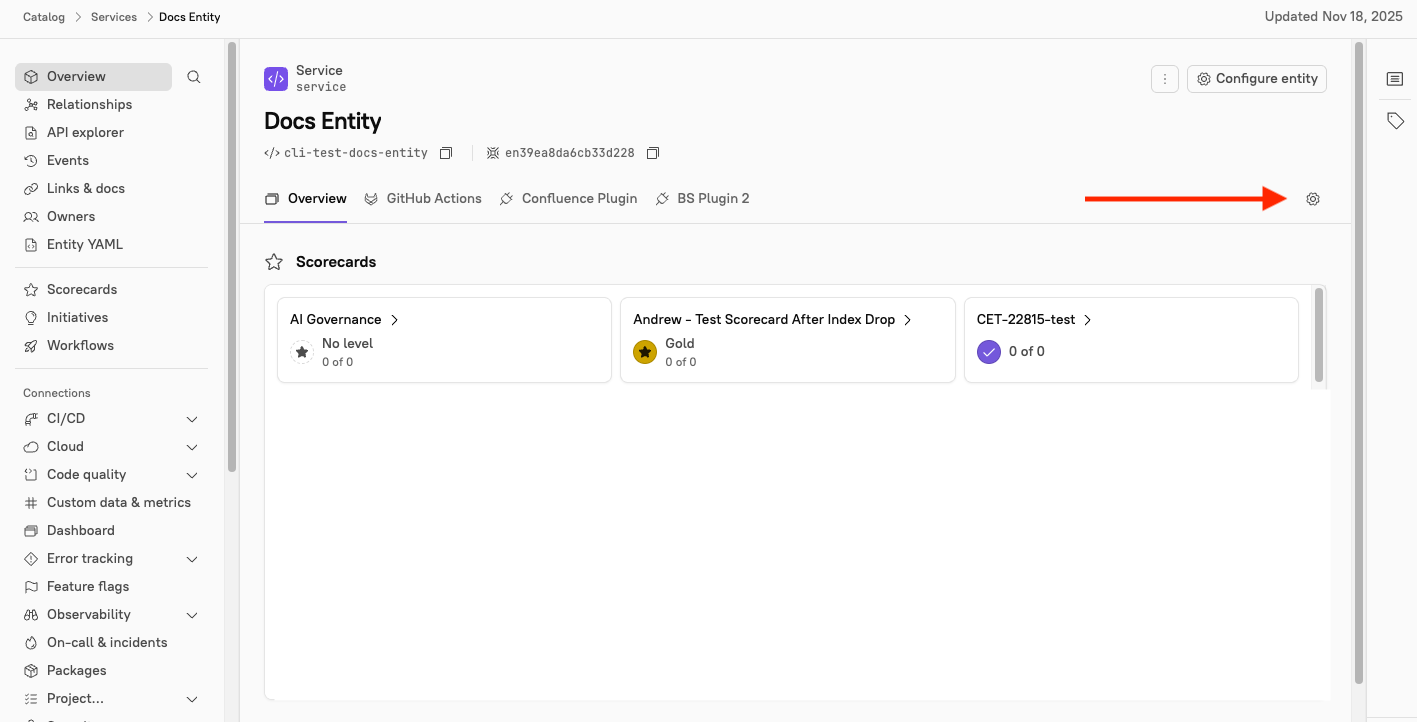
Task: Click the No level star icon
Action: click(x=302, y=352)
